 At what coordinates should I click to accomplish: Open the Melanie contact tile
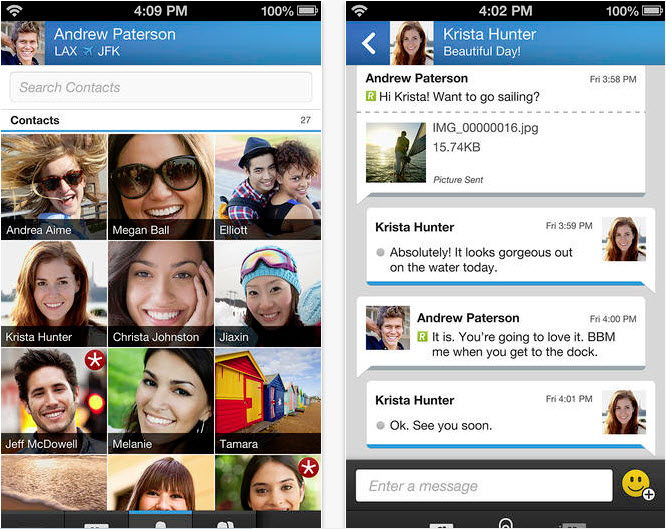(161, 401)
